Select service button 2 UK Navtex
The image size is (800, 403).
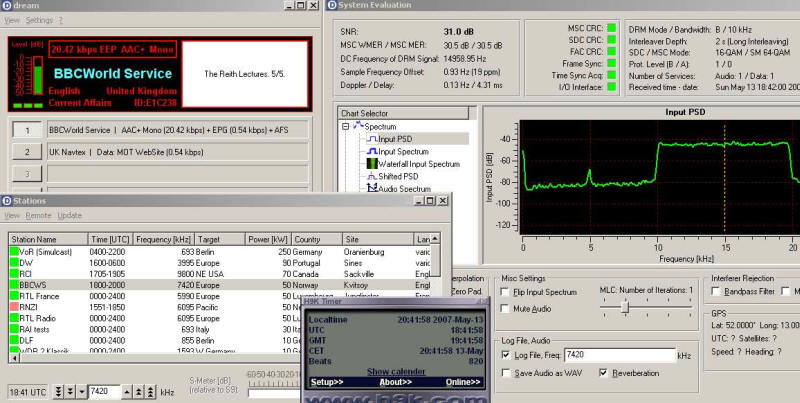point(27,152)
